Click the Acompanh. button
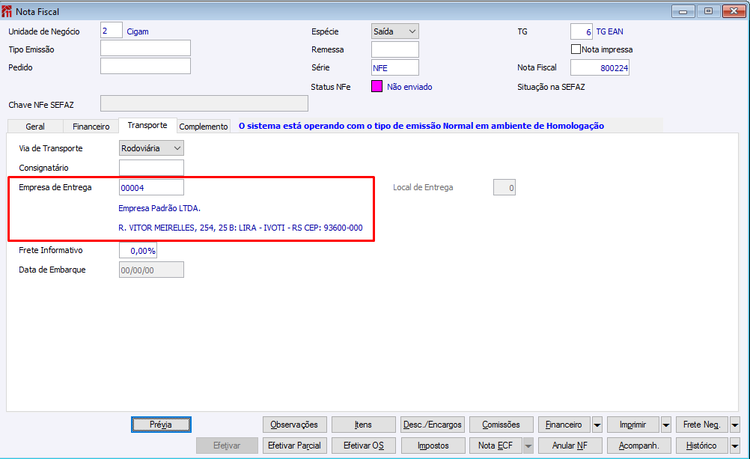This screenshot has height=459, width=750. pyautogui.click(x=639, y=446)
